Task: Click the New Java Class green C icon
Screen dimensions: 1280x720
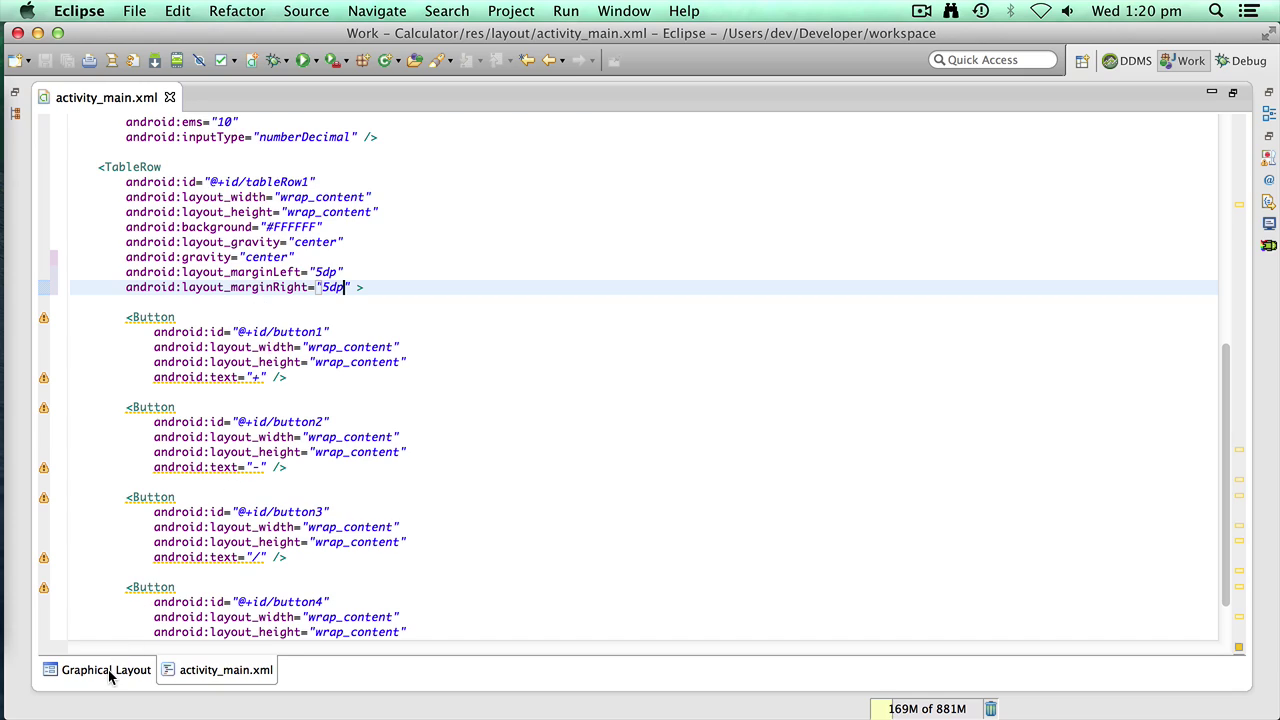Action: pyautogui.click(x=384, y=60)
